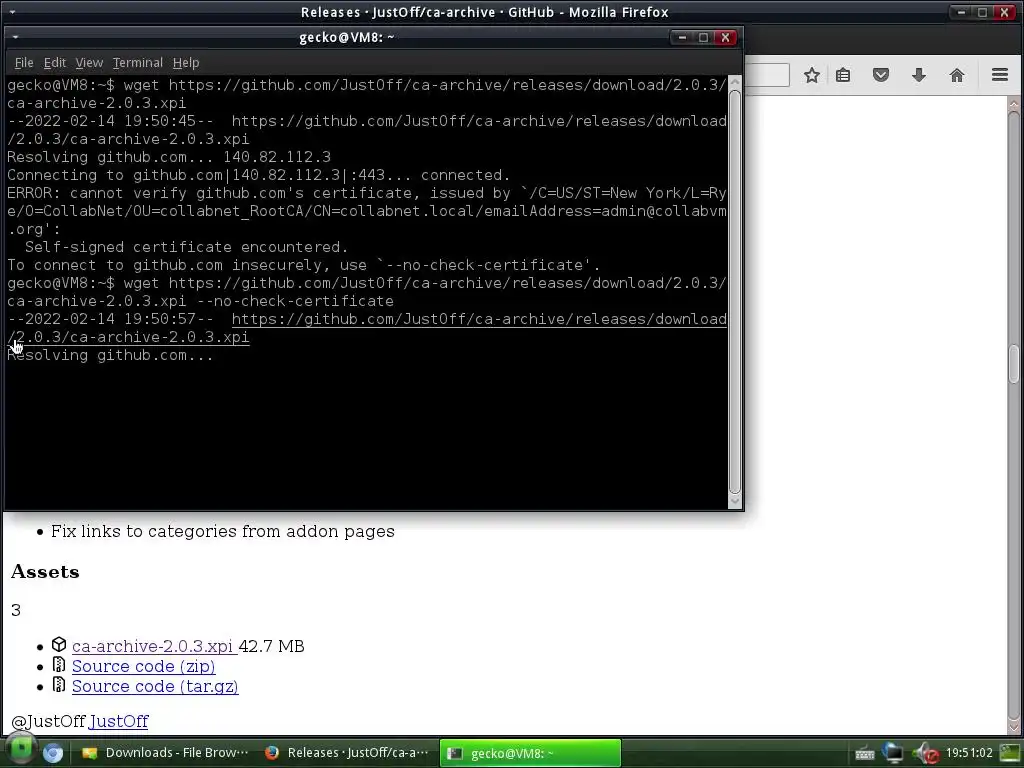Save page to Pocket in Firefox
This screenshot has height=768, width=1024.
[881, 75]
